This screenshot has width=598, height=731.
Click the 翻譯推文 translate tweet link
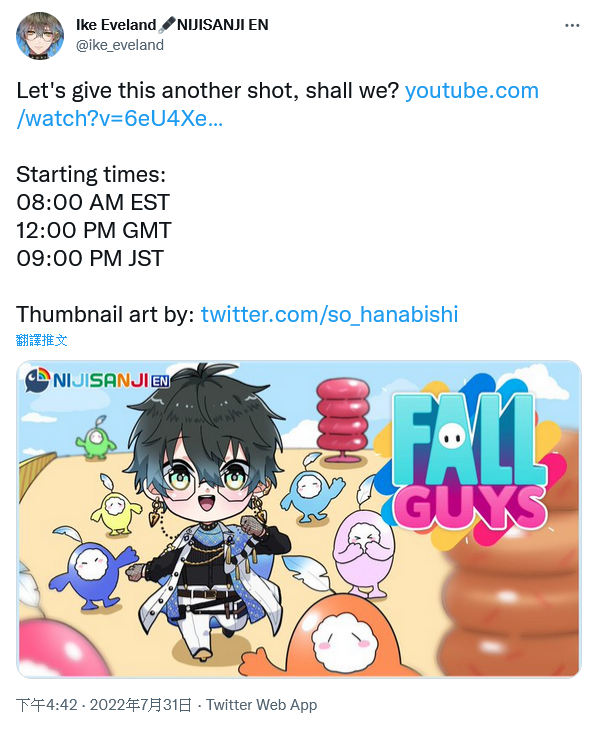pos(41,340)
